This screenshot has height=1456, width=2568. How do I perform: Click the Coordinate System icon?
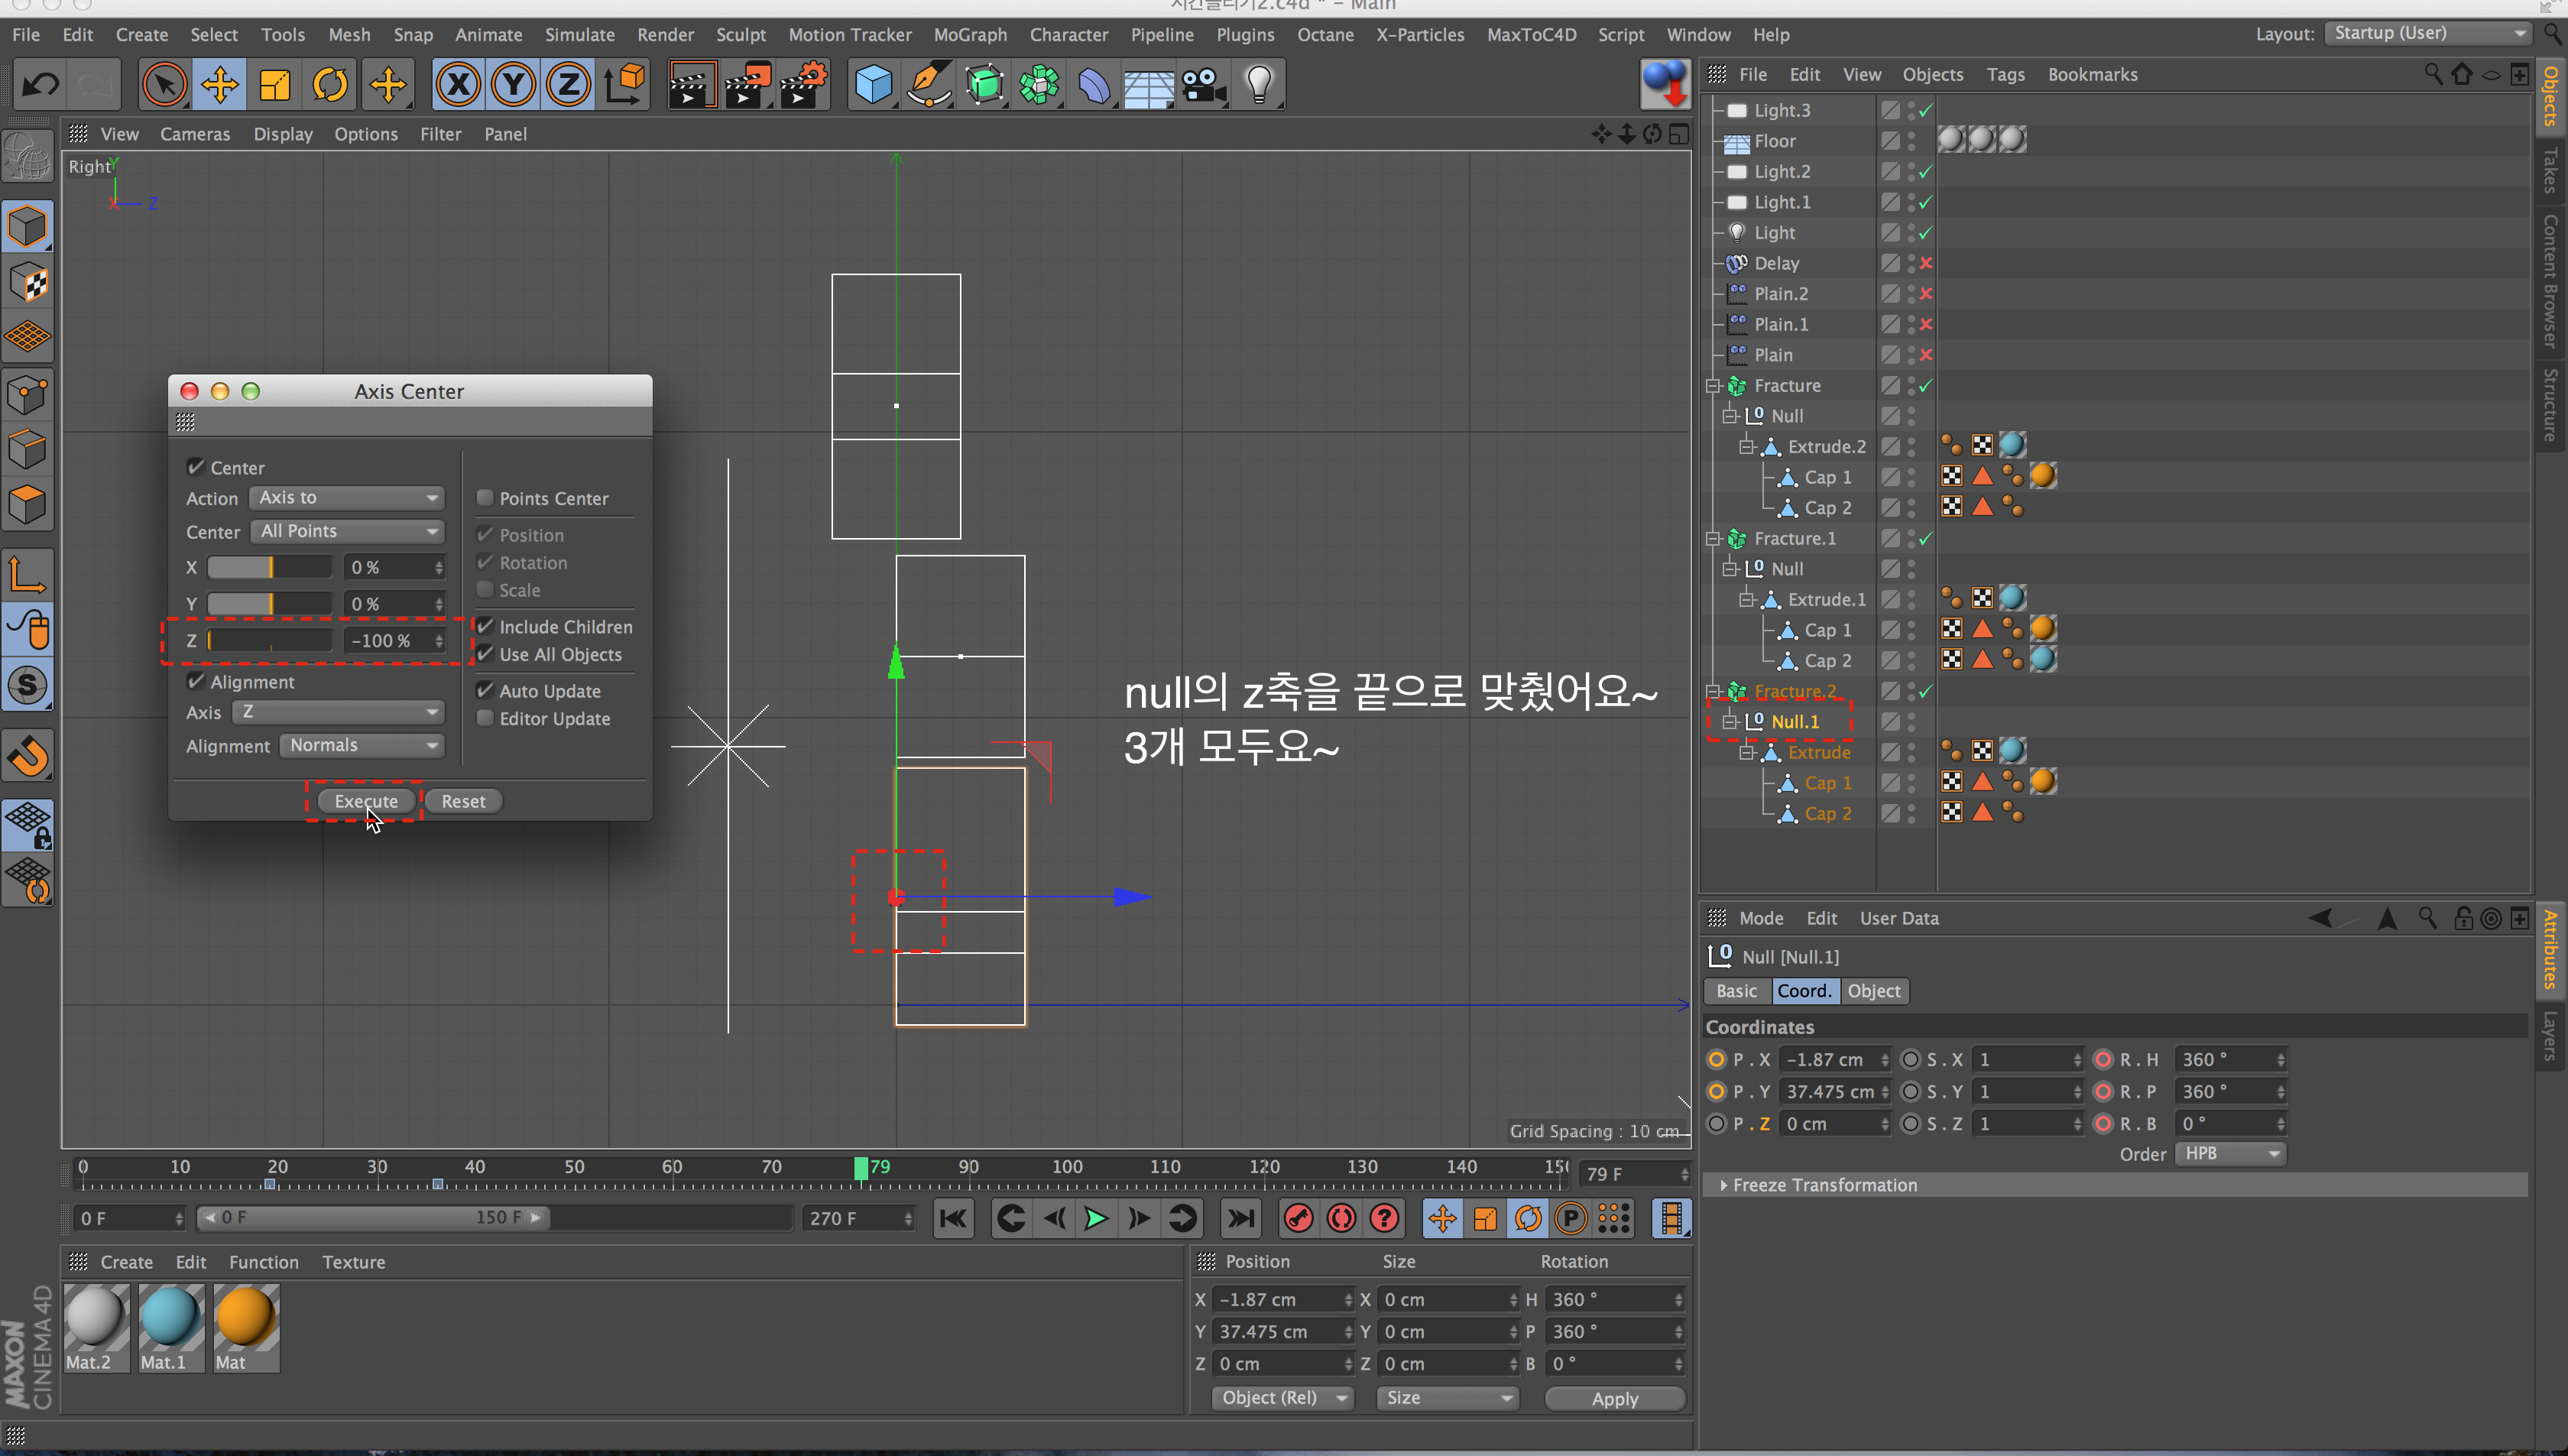(624, 85)
